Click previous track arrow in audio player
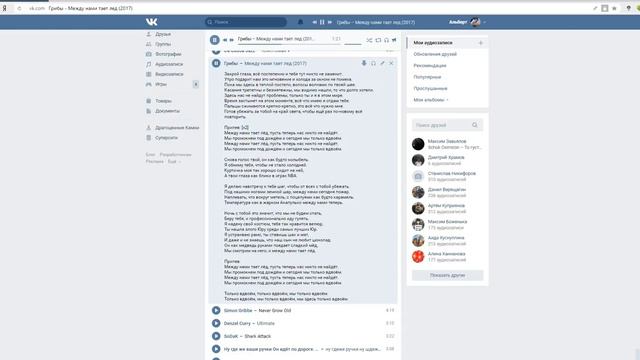This screenshot has height=360, width=640. [x=224, y=40]
